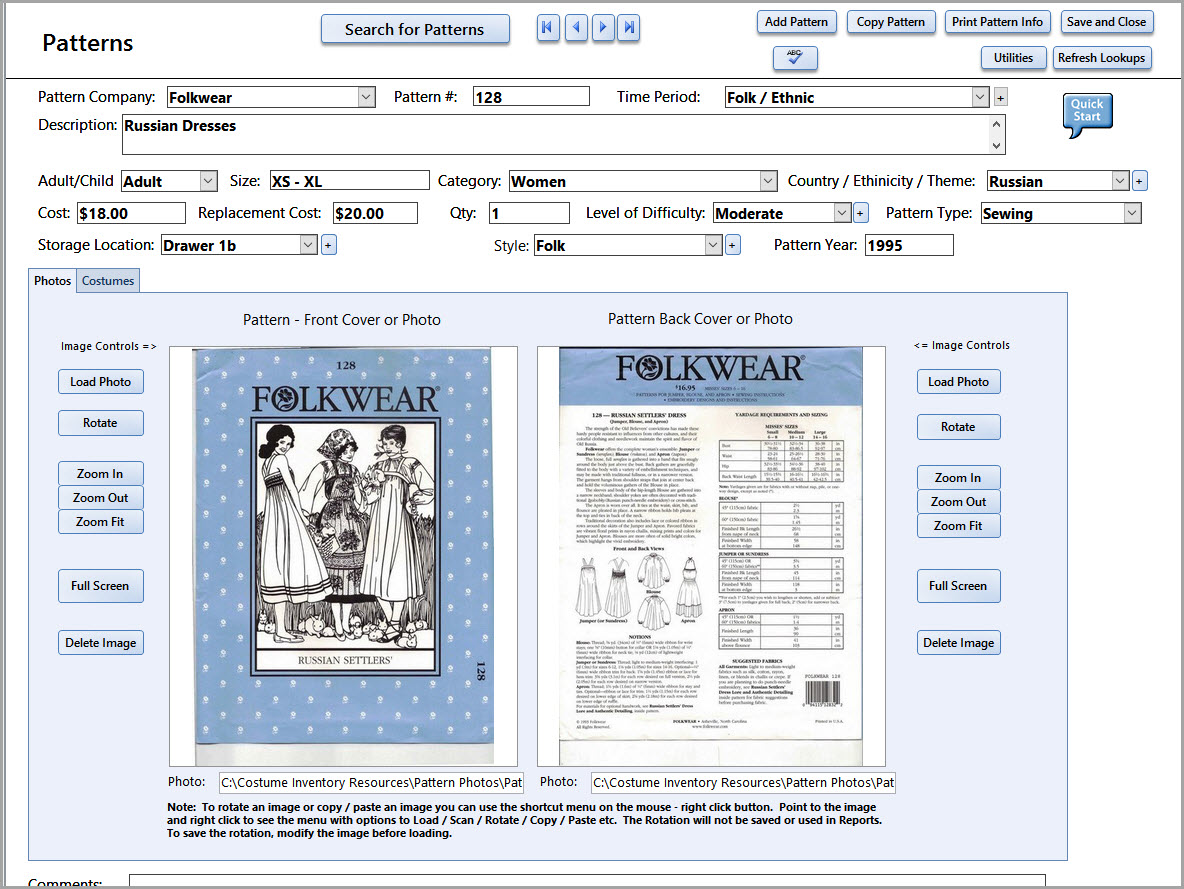This screenshot has height=889, width=1184.
Task: Expand the Pattern Company dropdown
Action: click(366, 97)
